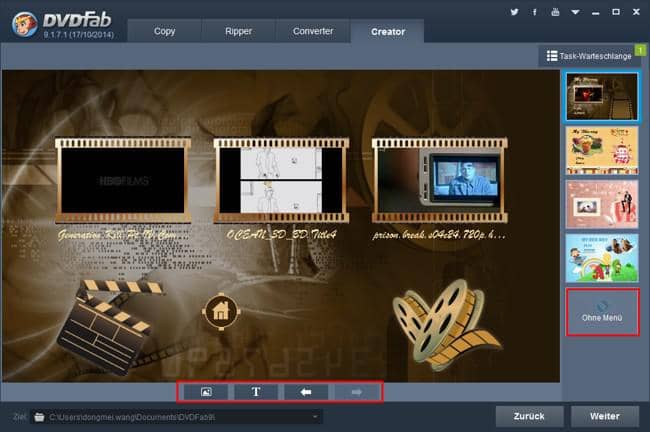Go to next menu page arrow

pyautogui.click(x=356, y=392)
